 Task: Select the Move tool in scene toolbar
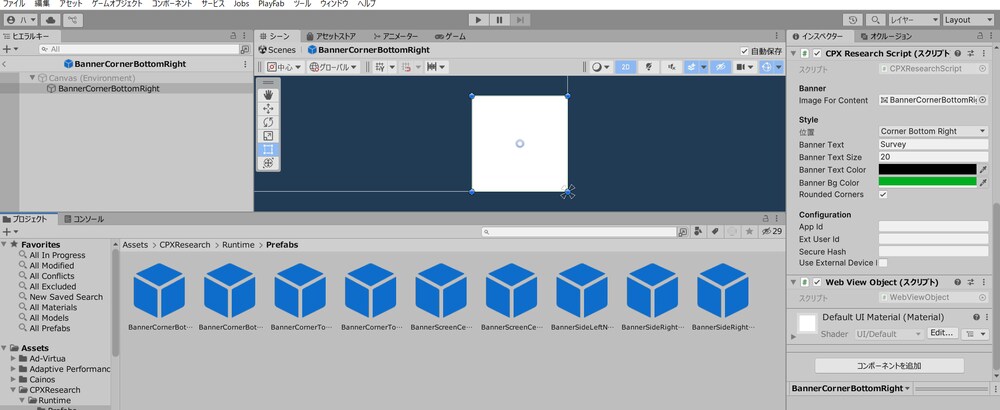pos(268,108)
